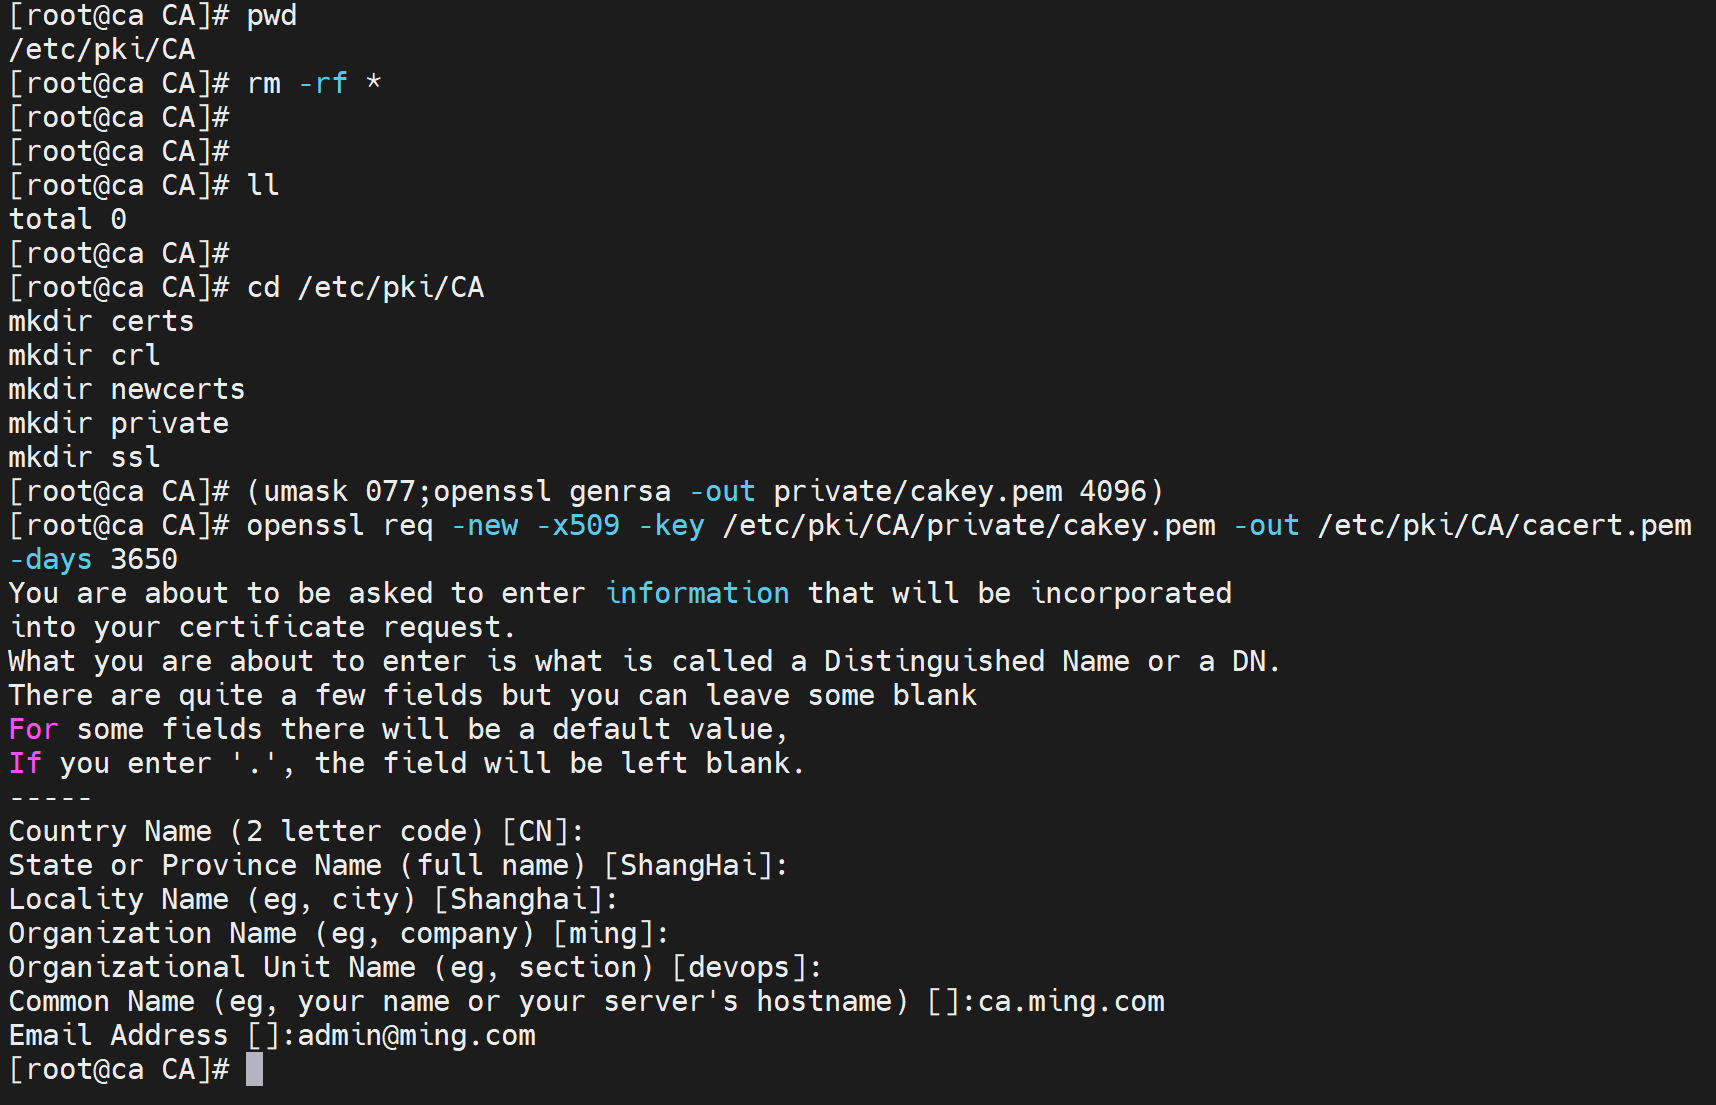The image size is (1716, 1105).
Task: Click the 'mkdir crl' line
Action: click(x=84, y=355)
